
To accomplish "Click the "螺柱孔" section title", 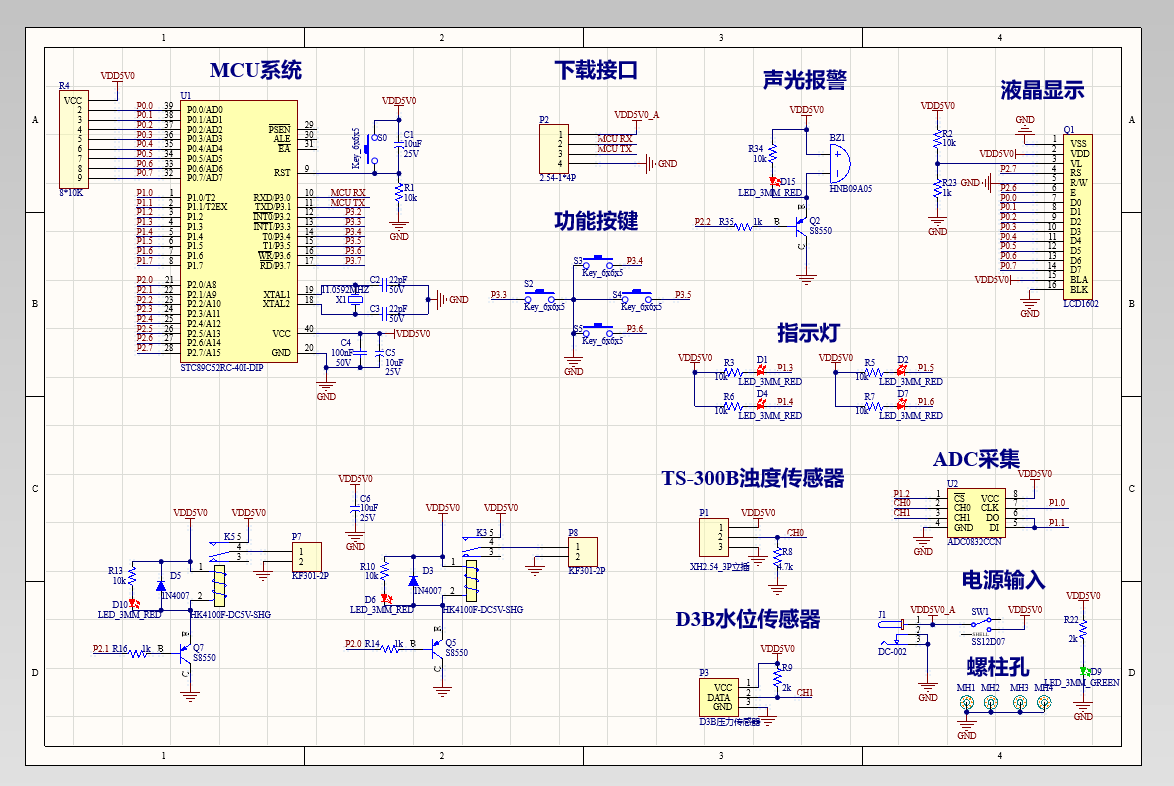I will (x=998, y=667).
